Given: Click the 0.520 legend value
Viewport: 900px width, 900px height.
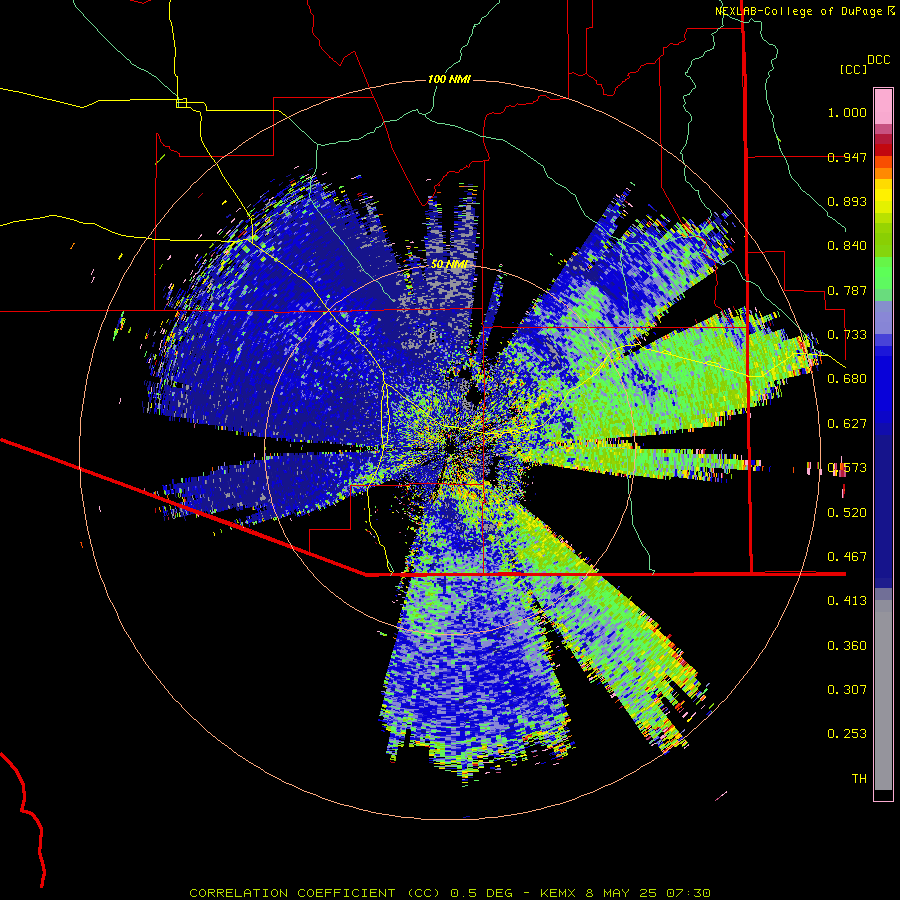Looking at the screenshot, I should (847, 513).
